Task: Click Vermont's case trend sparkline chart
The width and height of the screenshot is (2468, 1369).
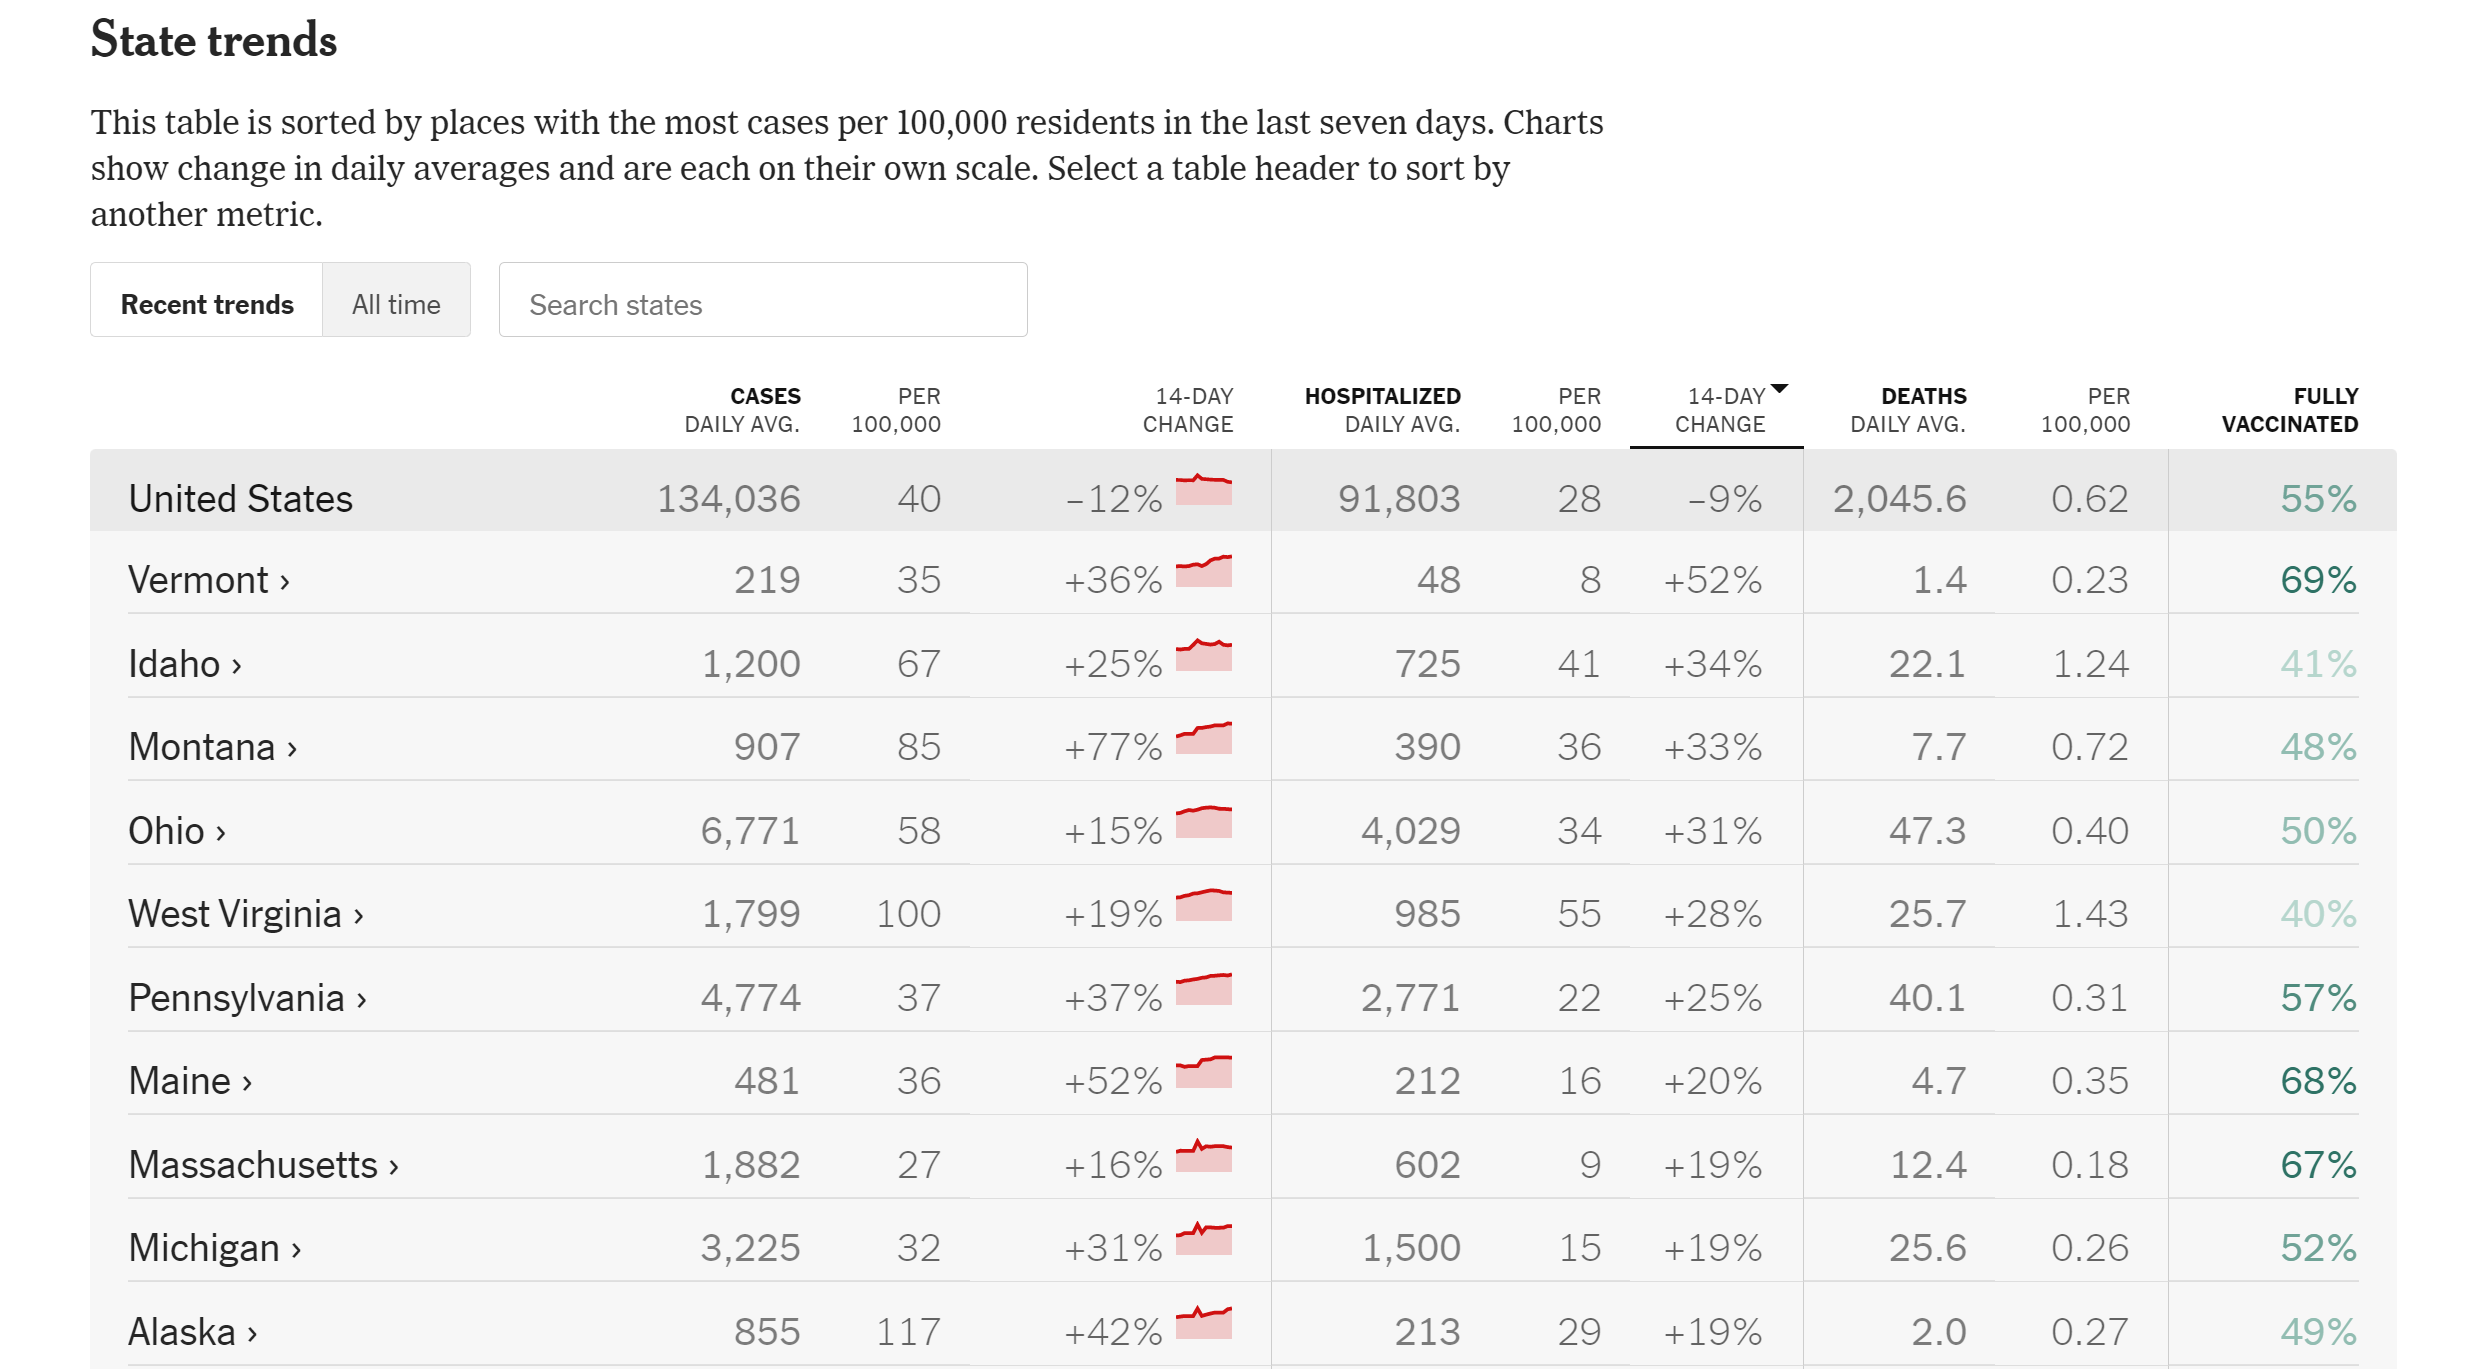Action: point(1203,572)
